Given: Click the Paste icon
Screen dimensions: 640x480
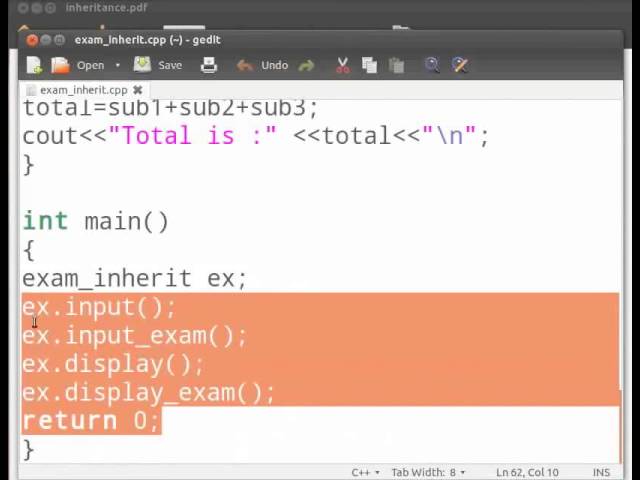Looking at the screenshot, I should 396,65.
